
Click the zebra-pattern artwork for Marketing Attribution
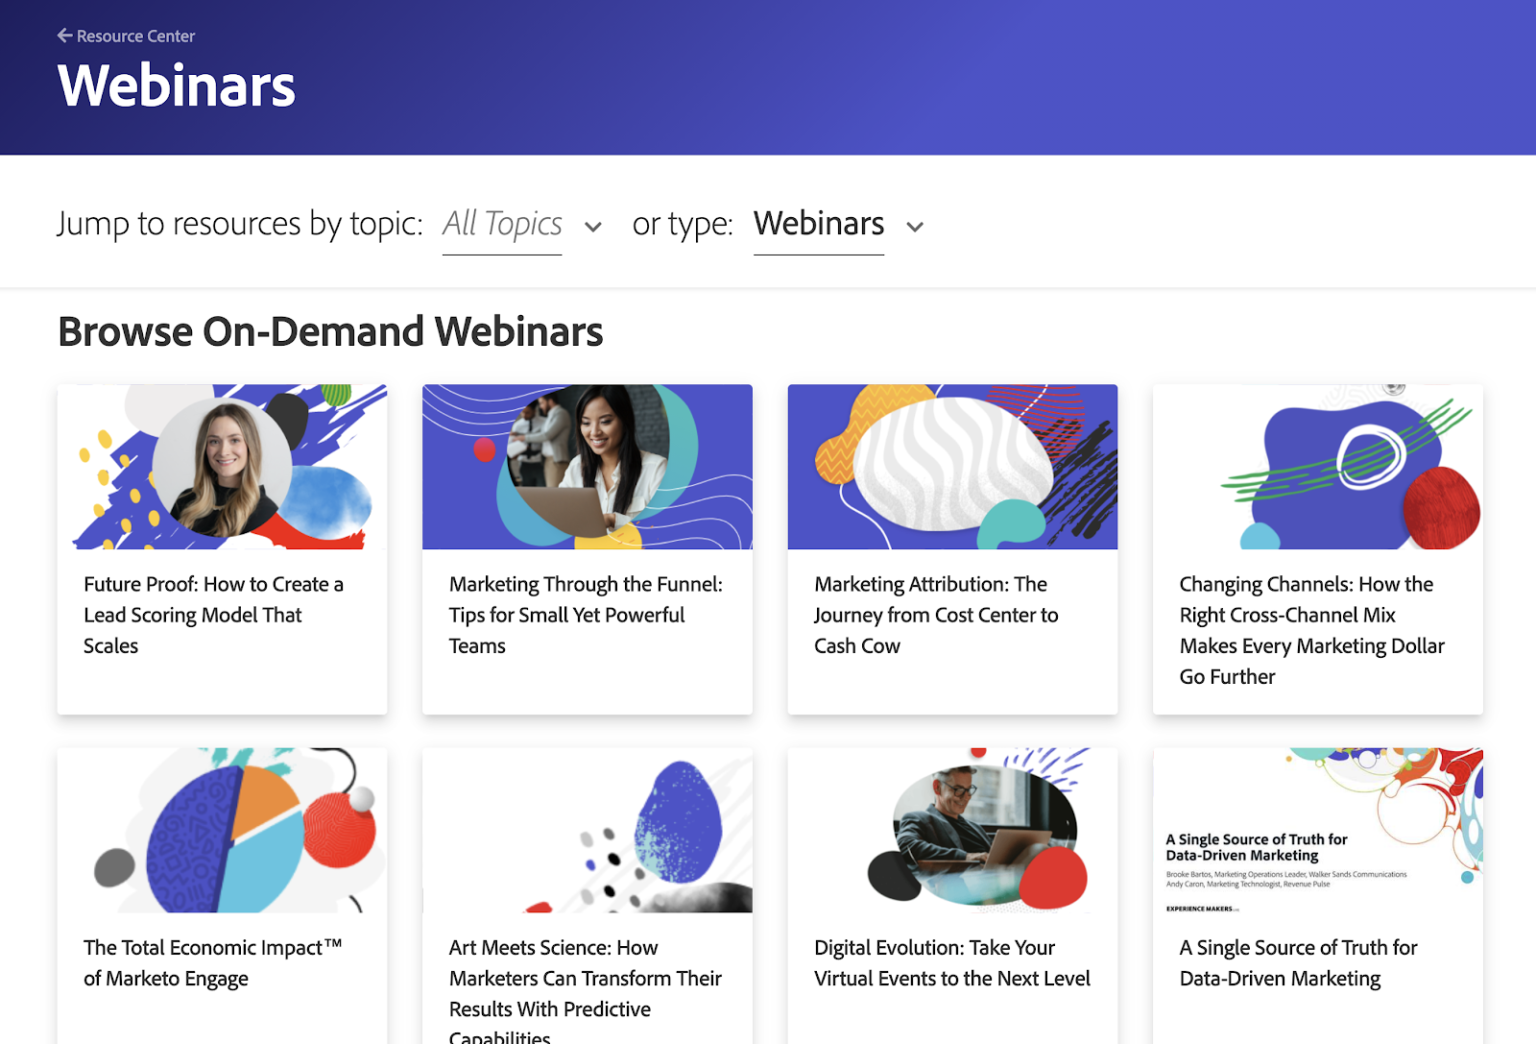click(951, 466)
